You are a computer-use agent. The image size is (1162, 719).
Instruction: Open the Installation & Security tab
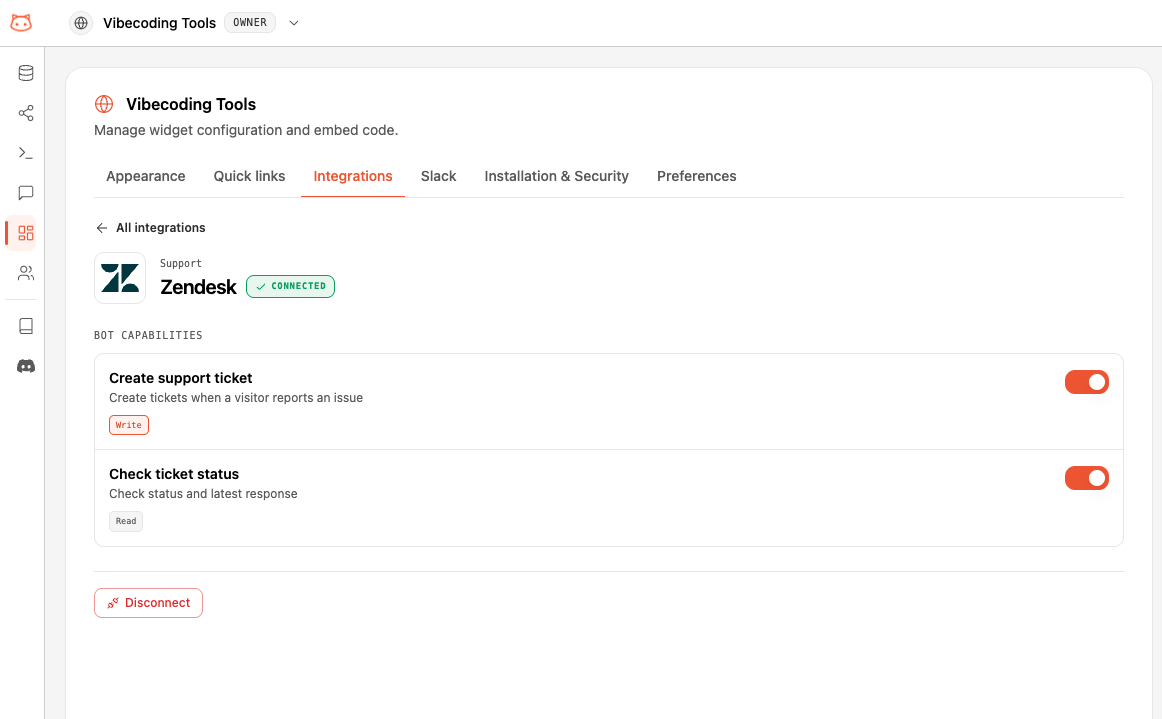[x=557, y=176]
